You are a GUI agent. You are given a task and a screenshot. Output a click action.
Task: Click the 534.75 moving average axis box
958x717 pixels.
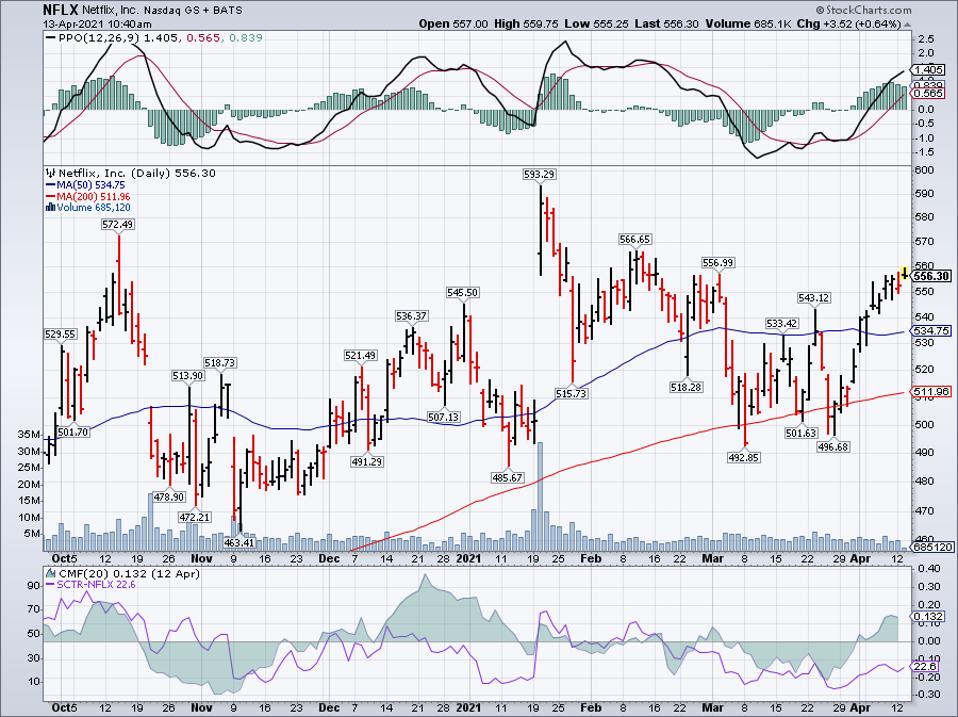pyautogui.click(x=929, y=331)
